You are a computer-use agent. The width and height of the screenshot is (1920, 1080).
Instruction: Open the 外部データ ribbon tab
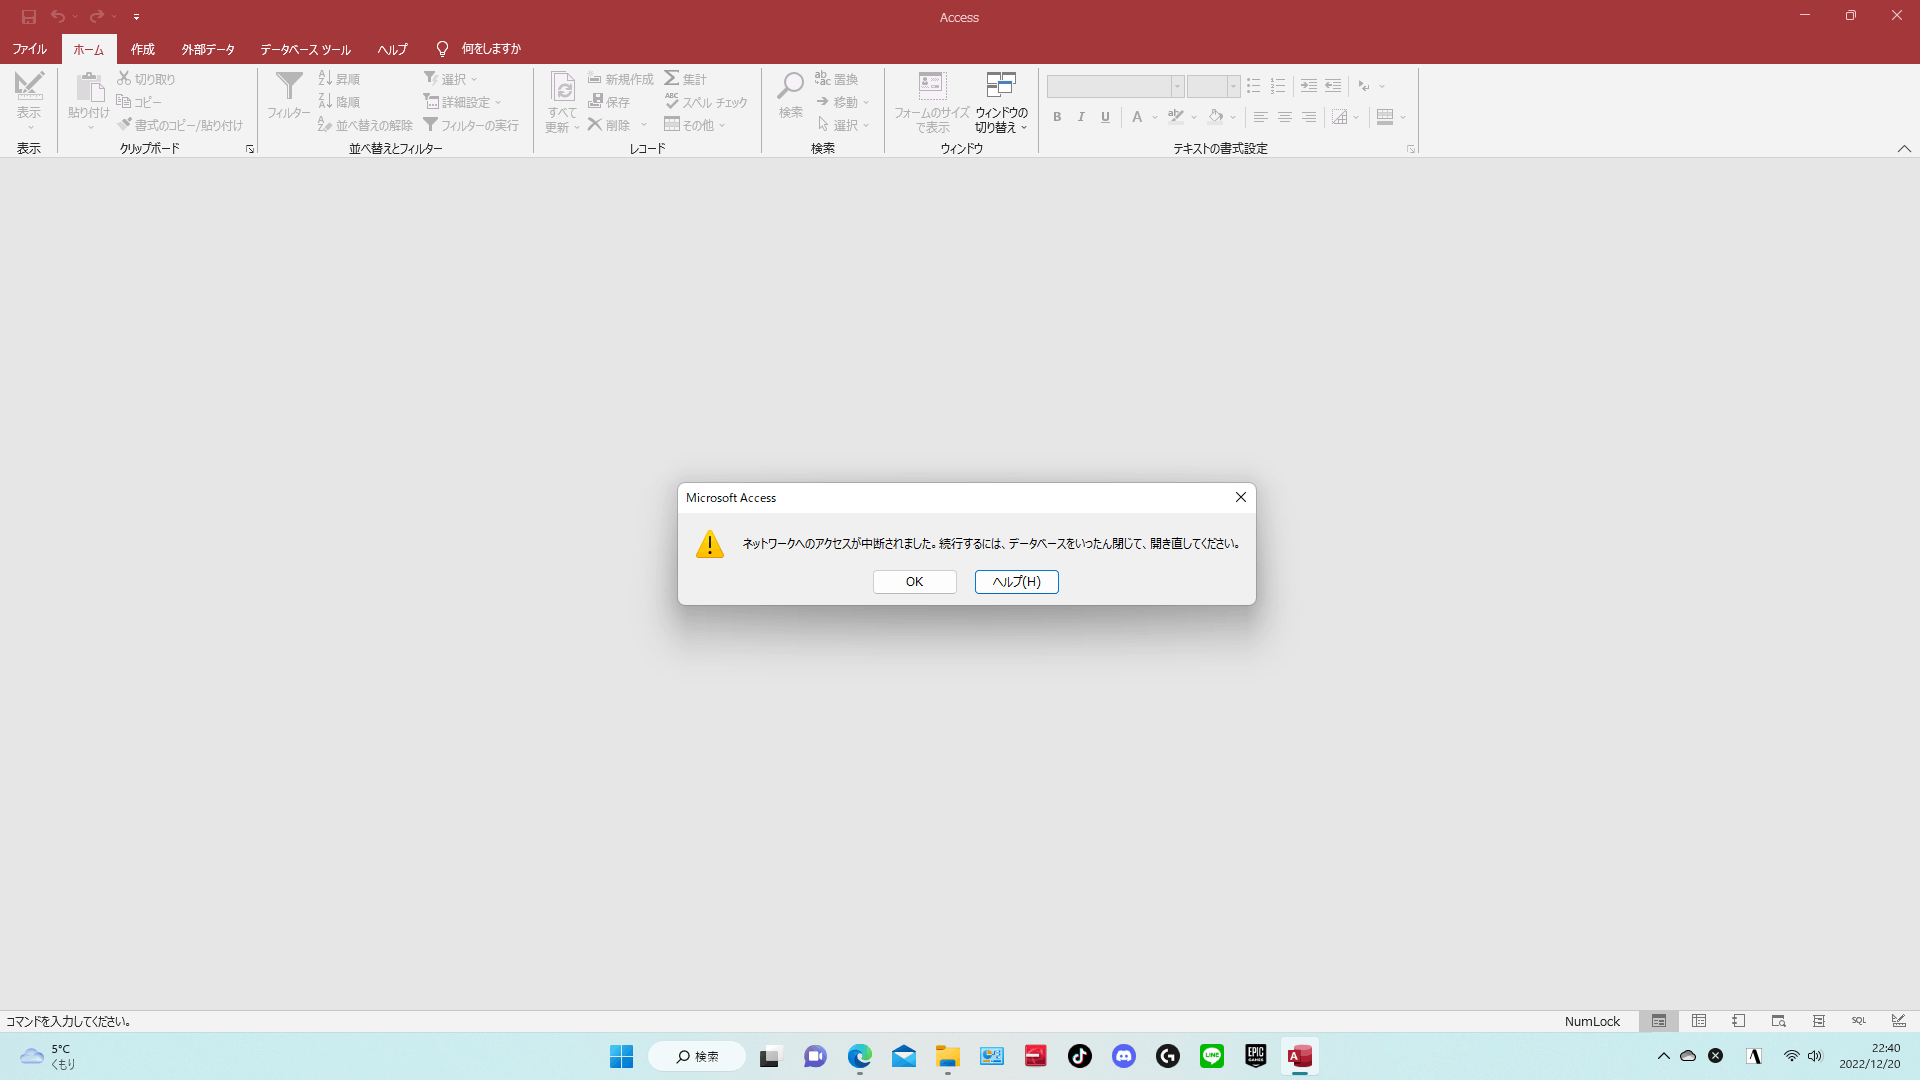tap(208, 49)
